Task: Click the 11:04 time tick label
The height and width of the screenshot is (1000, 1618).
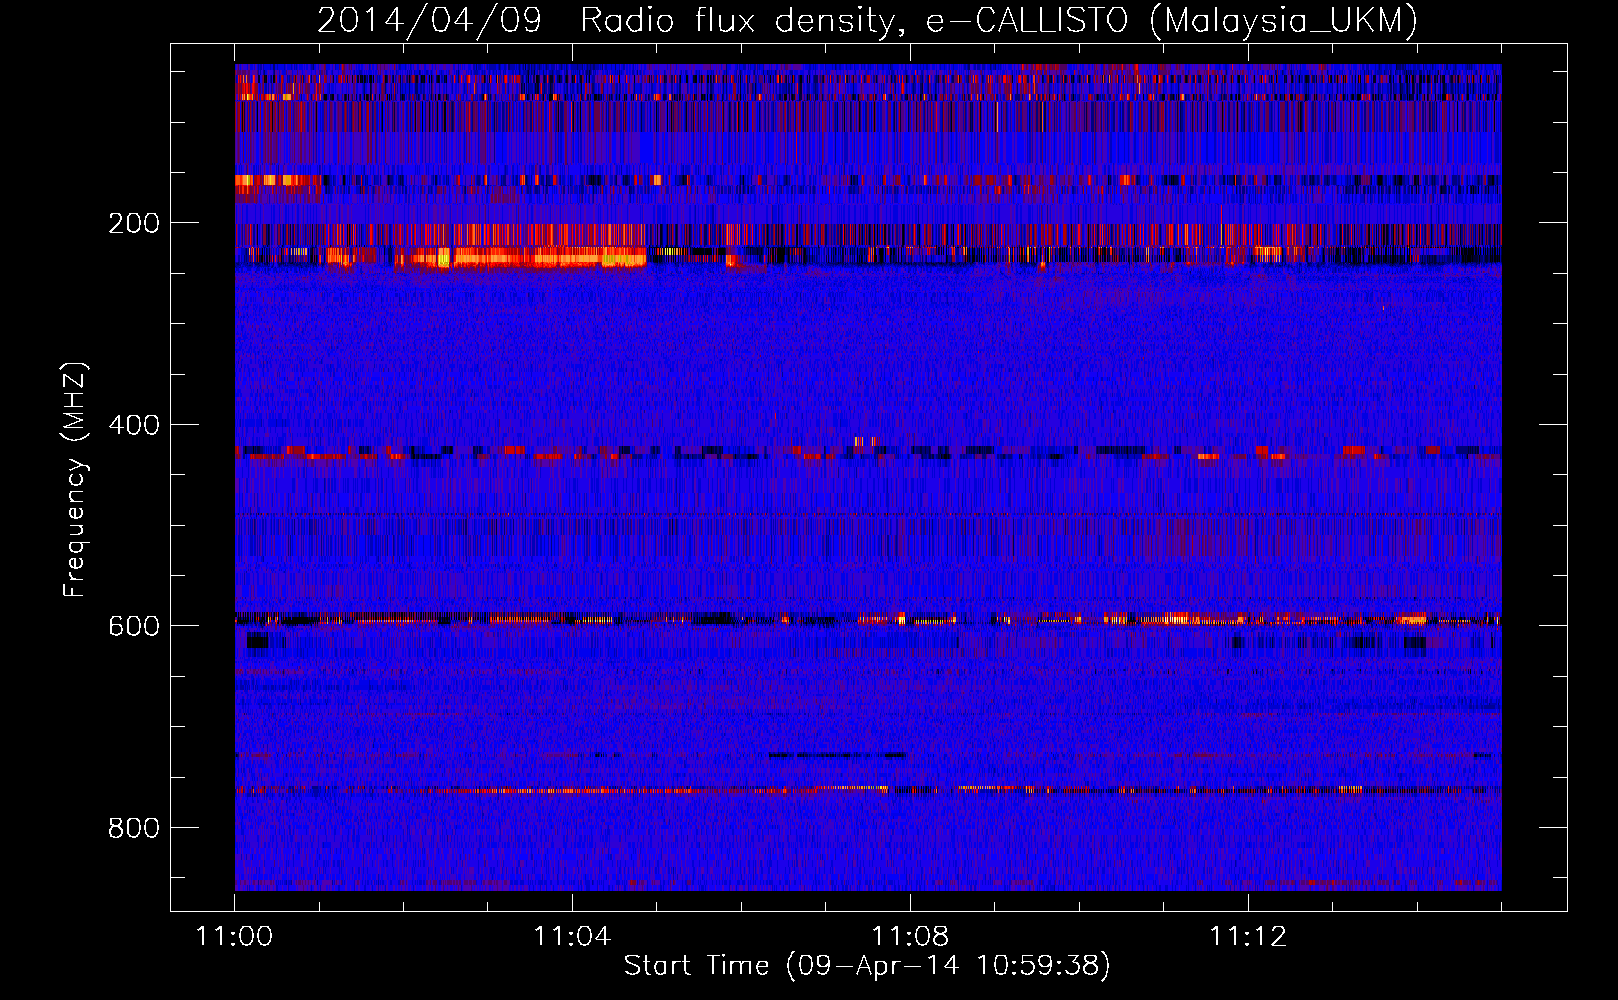Action: (572, 936)
